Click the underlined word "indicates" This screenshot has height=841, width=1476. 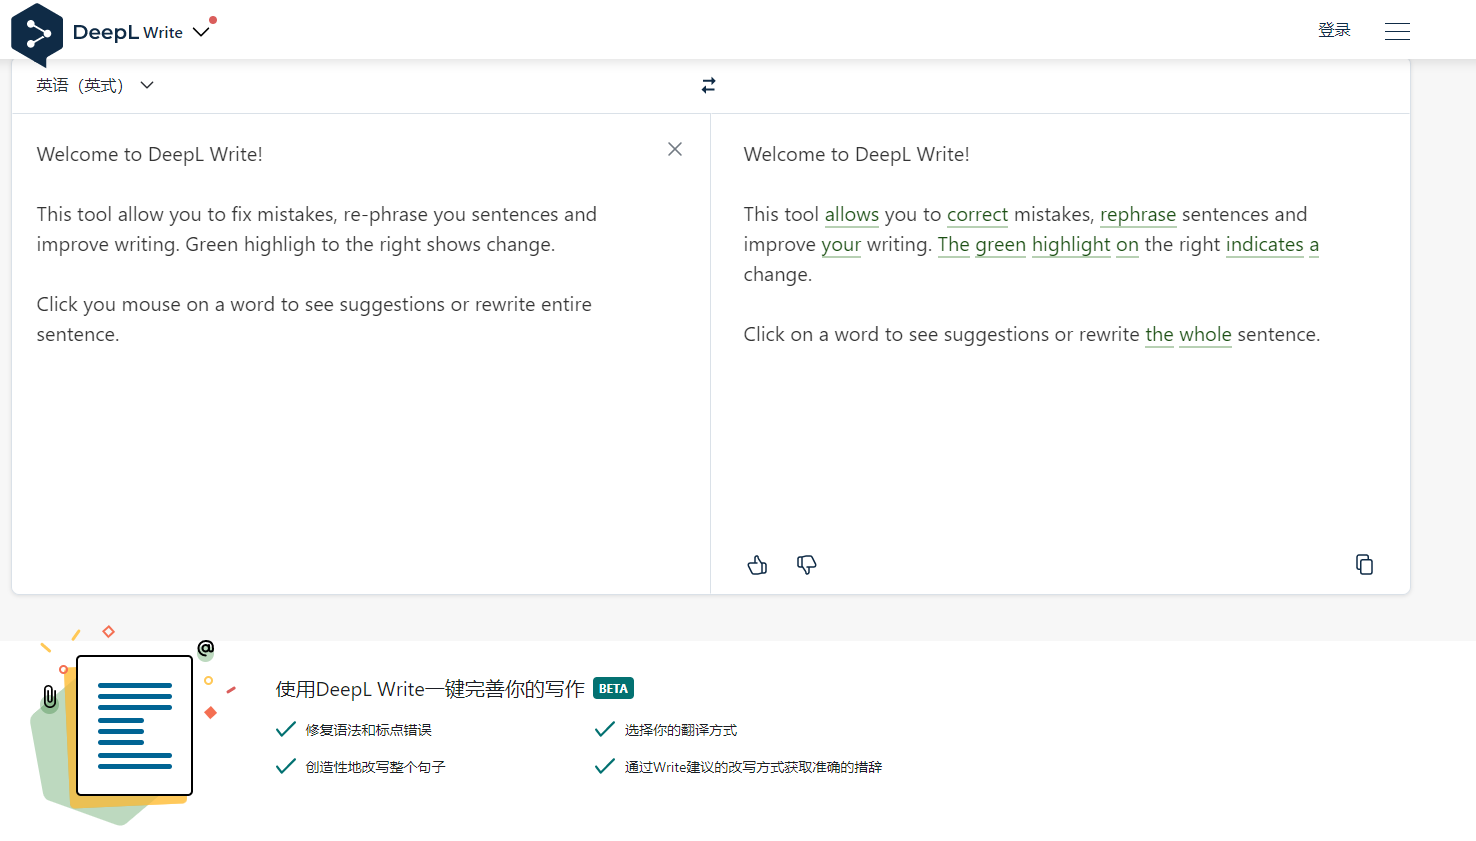[x=1264, y=245]
